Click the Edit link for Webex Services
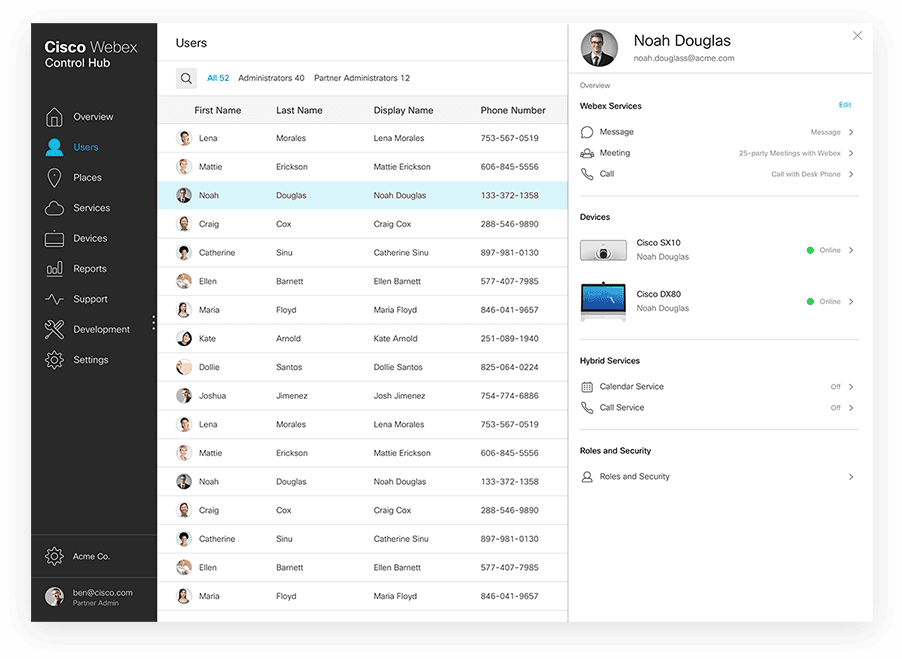Viewport: 902px width, 659px height. click(x=844, y=105)
